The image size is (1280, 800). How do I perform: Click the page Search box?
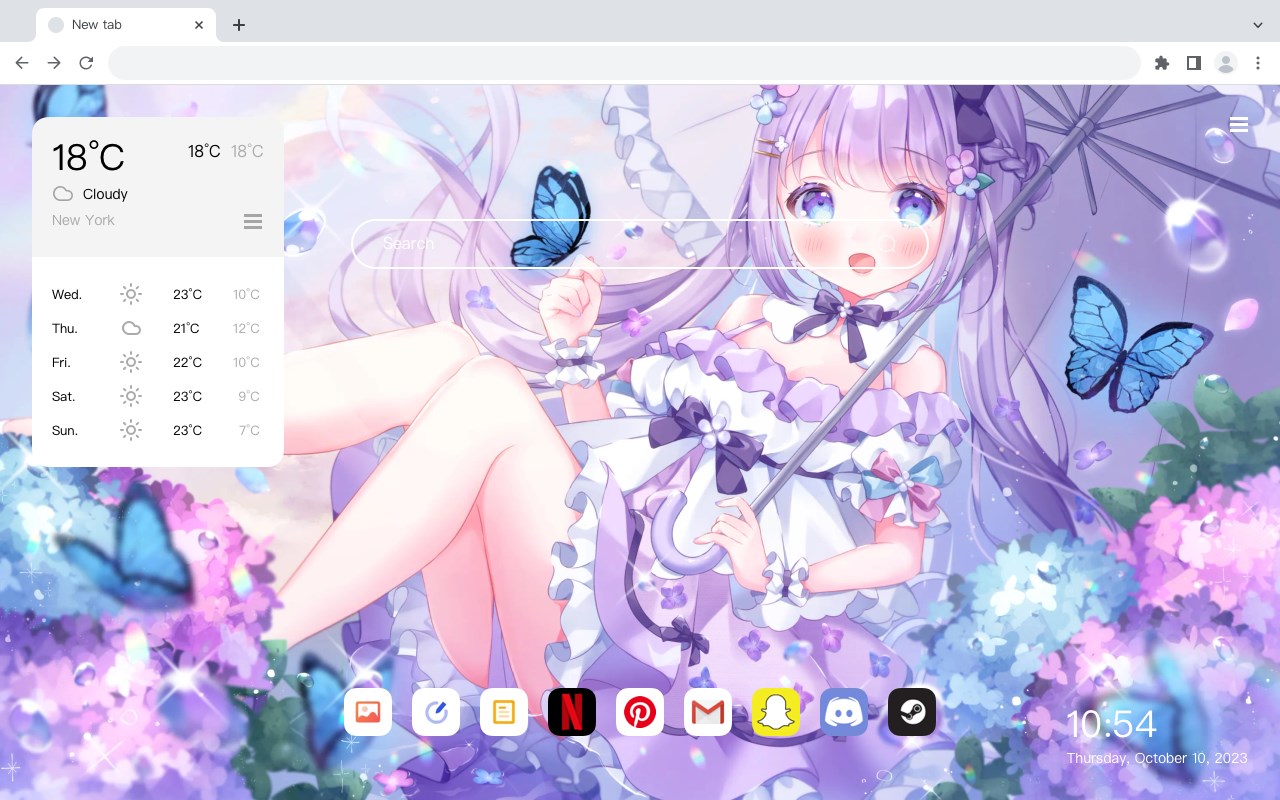640,243
